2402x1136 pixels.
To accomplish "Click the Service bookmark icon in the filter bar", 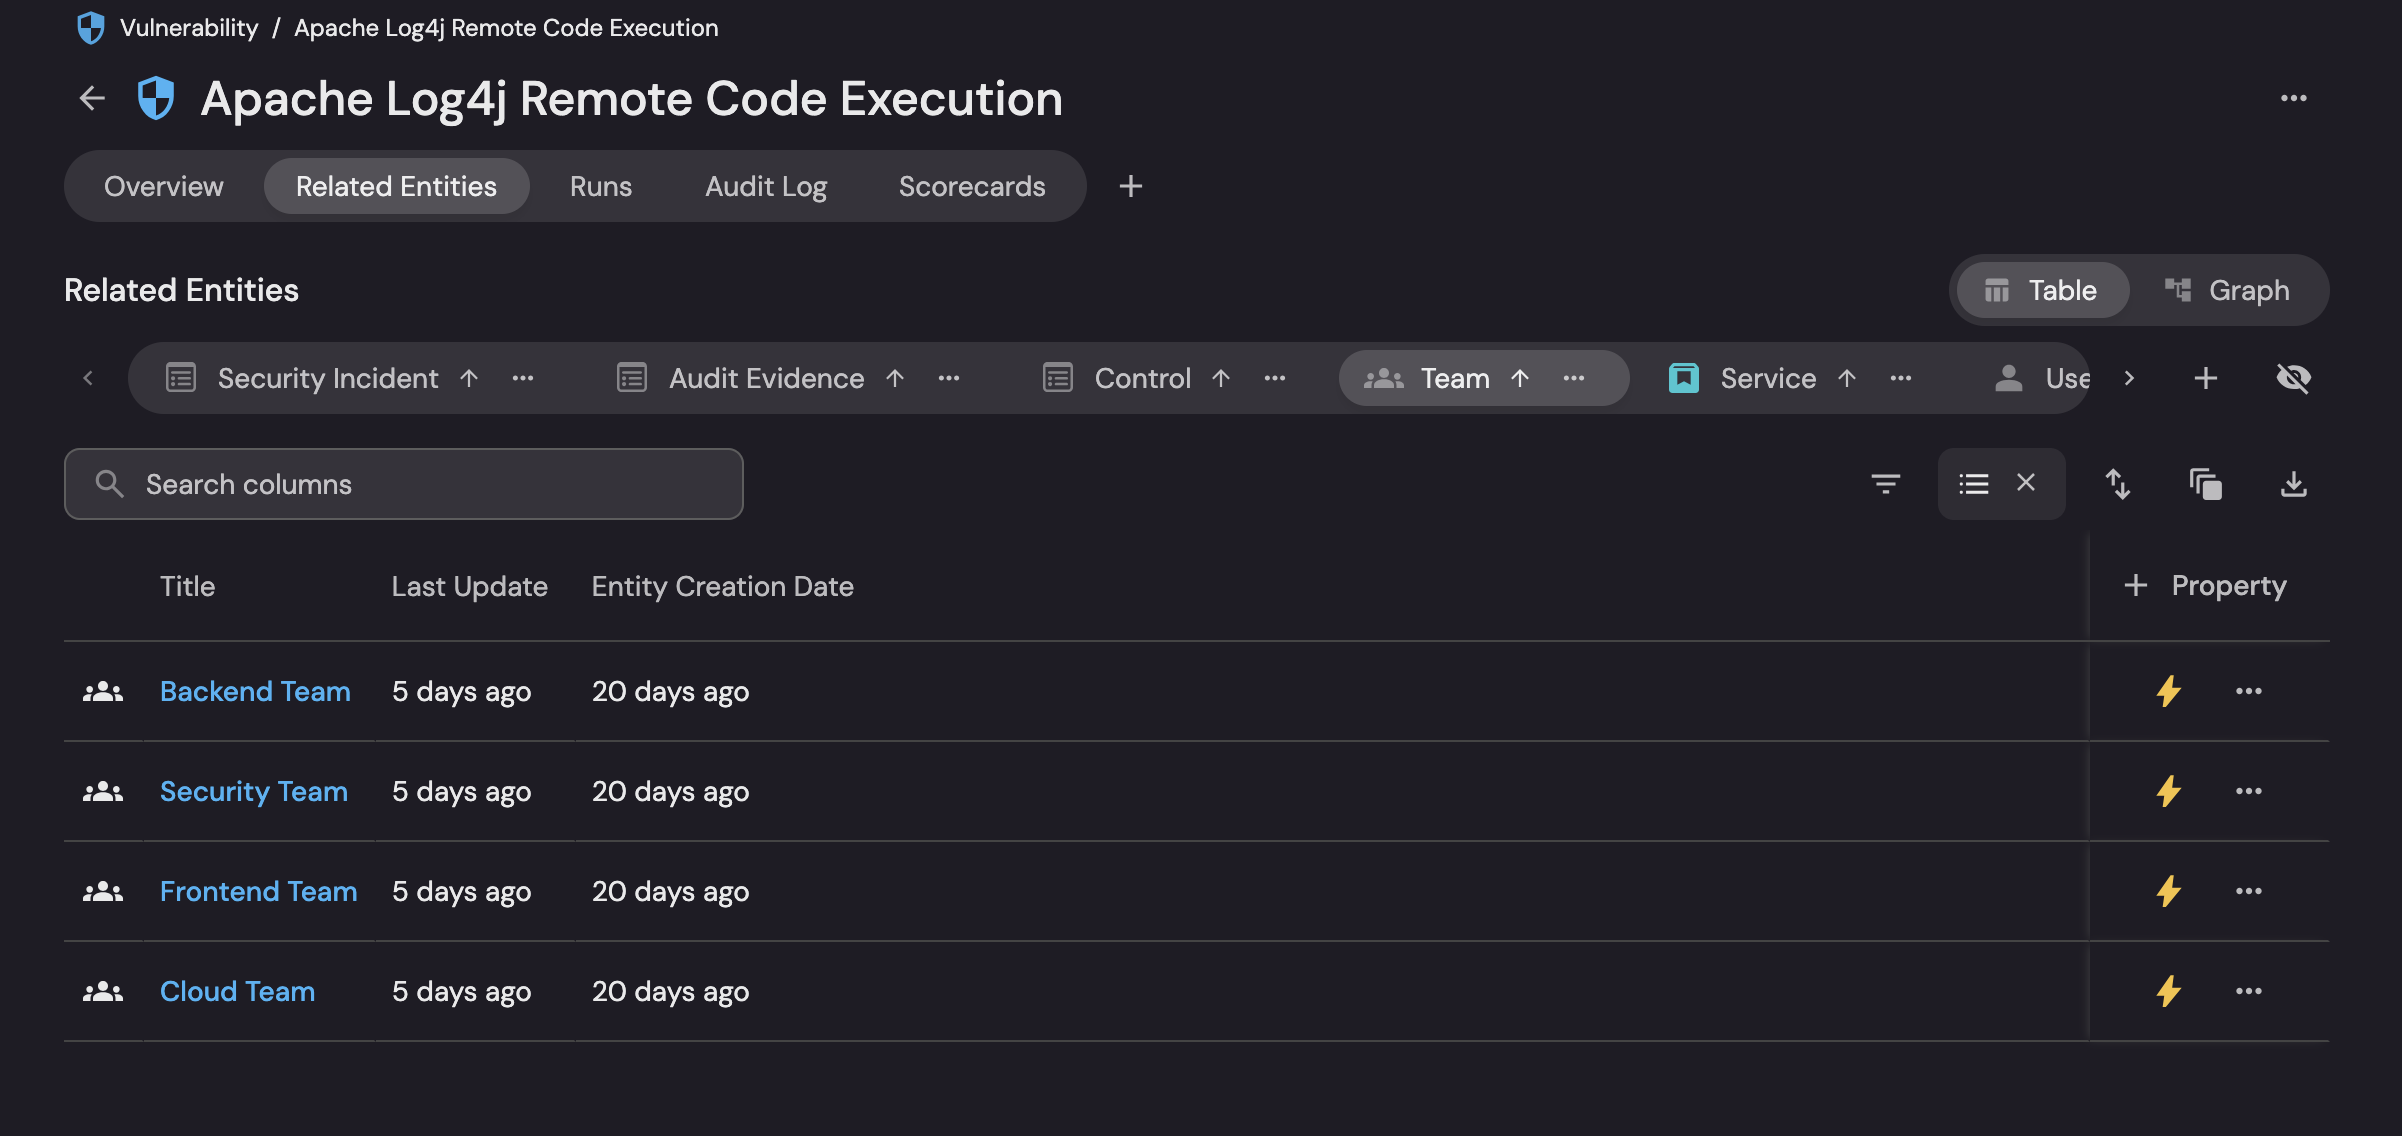I will point(1684,378).
